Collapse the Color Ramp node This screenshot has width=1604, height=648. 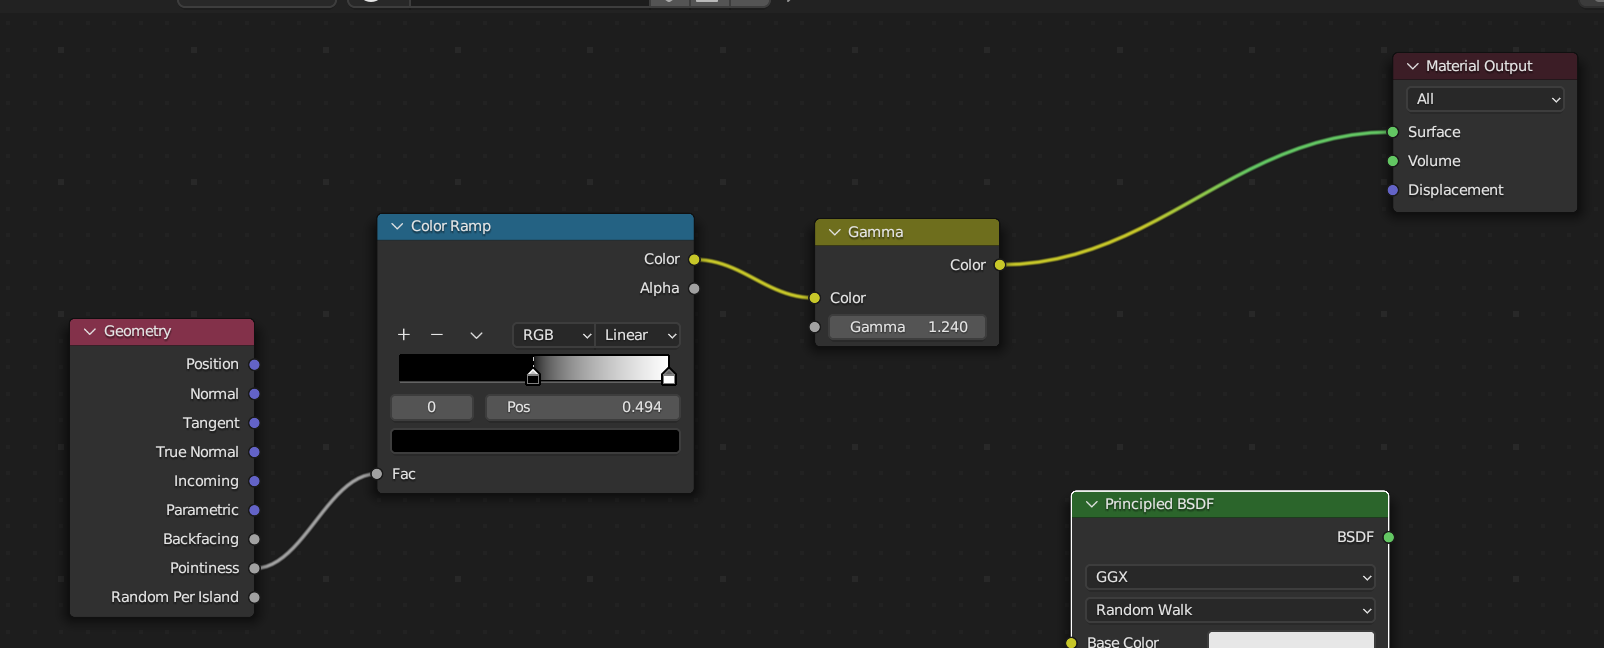pyautogui.click(x=397, y=226)
